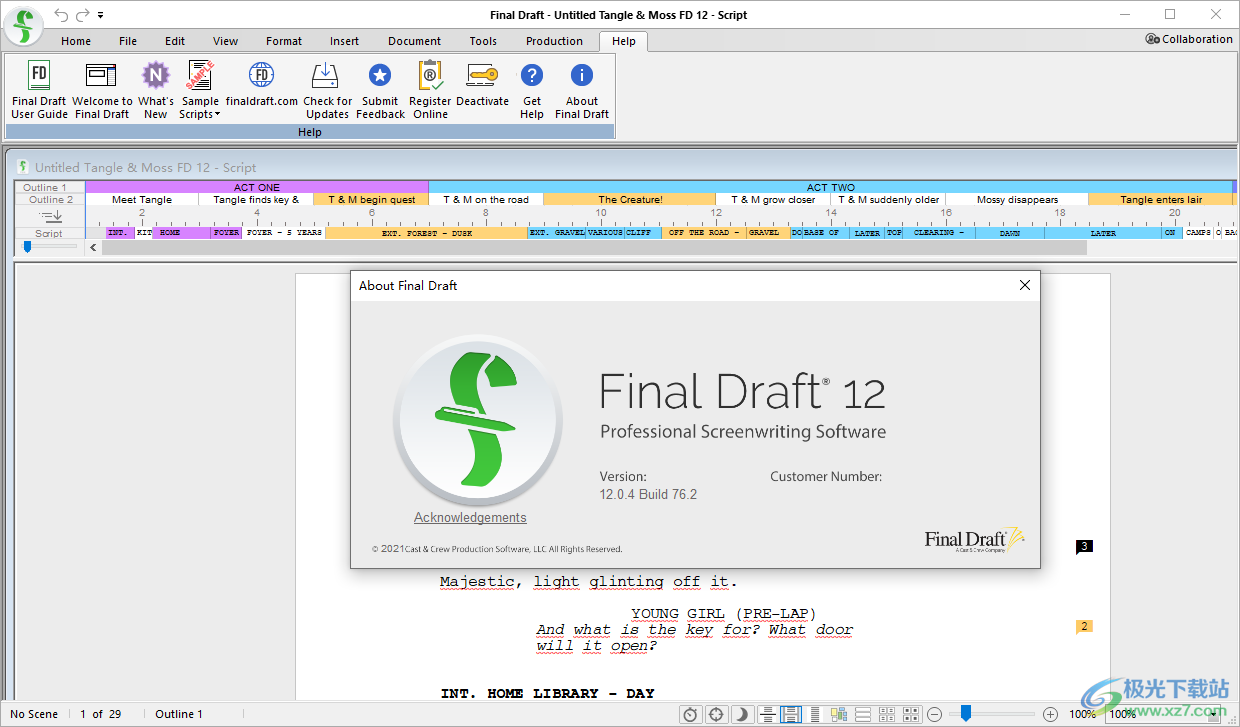
Task: Switch to Normal view layout icon
Action: point(767,714)
